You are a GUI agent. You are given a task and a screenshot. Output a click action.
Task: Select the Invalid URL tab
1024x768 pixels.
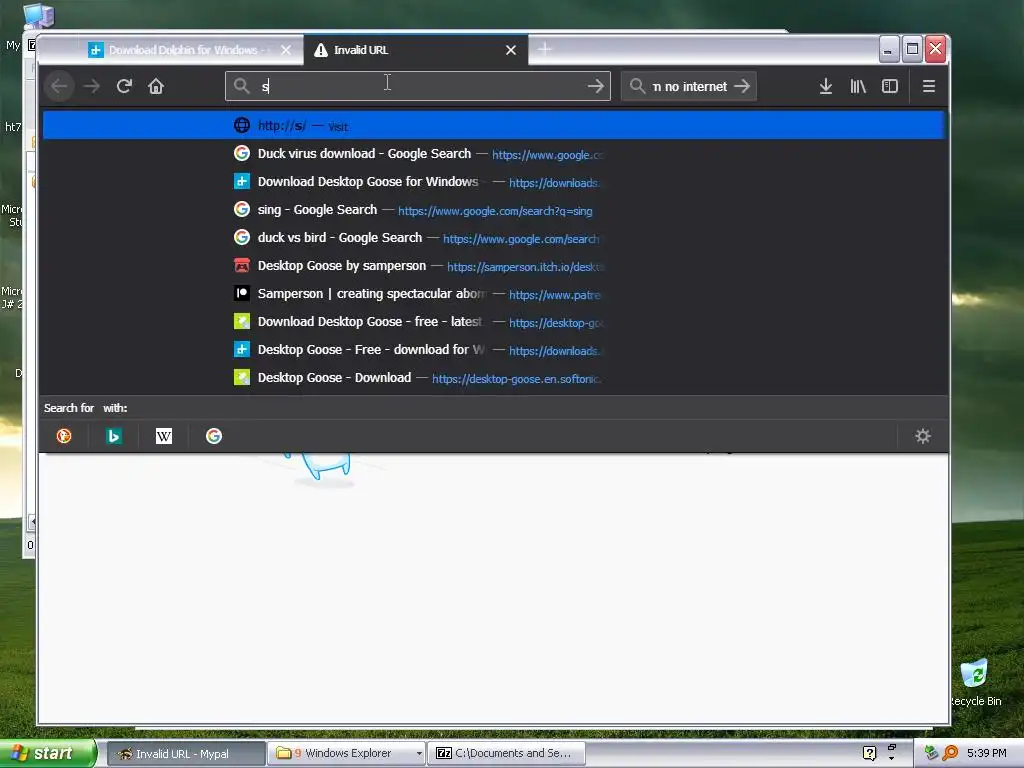(x=416, y=50)
